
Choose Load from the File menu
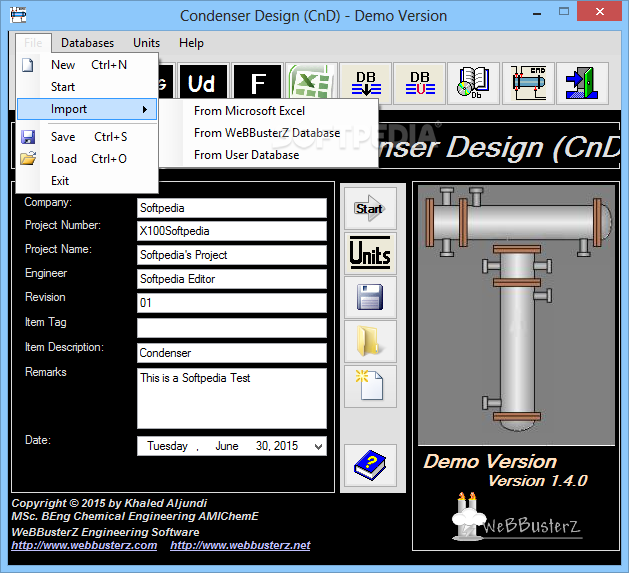click(x=87, y=159)
